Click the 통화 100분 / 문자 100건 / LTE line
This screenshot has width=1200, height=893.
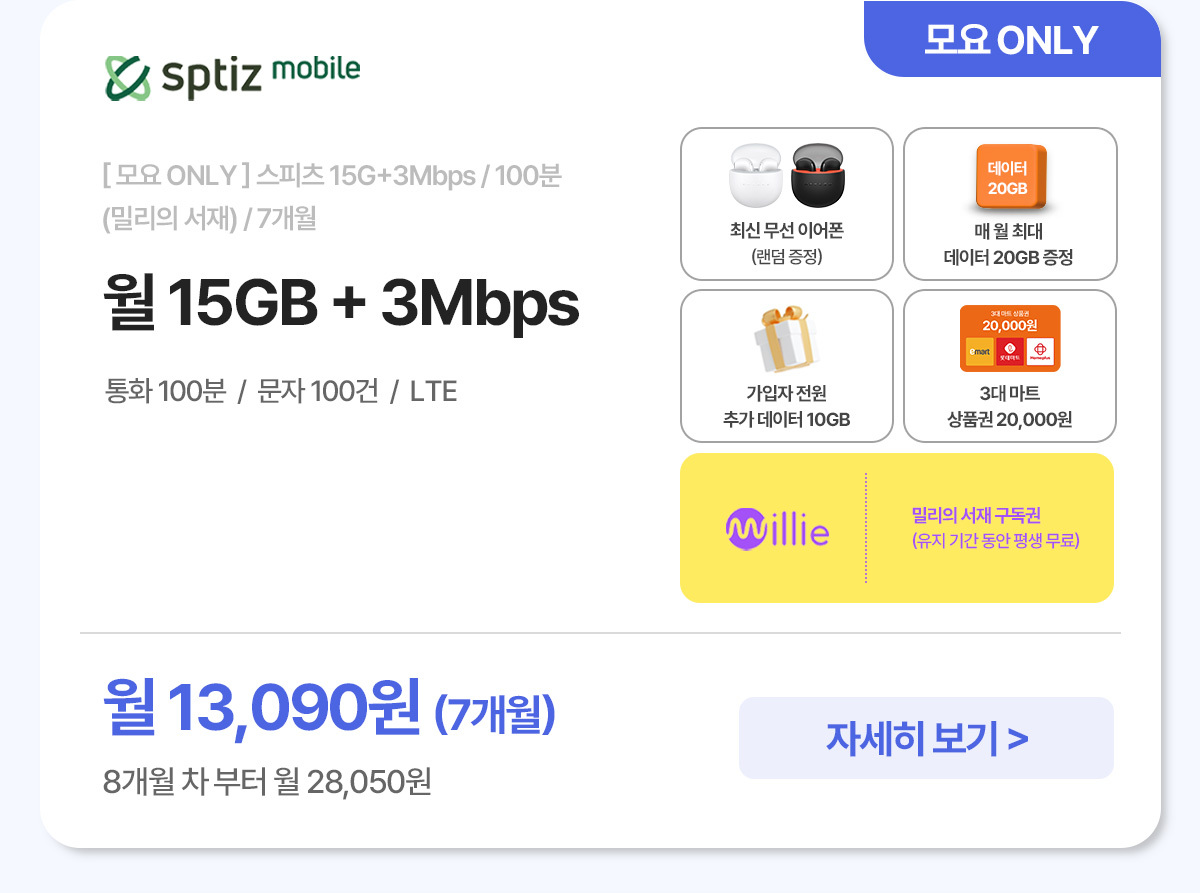(281, 391)
